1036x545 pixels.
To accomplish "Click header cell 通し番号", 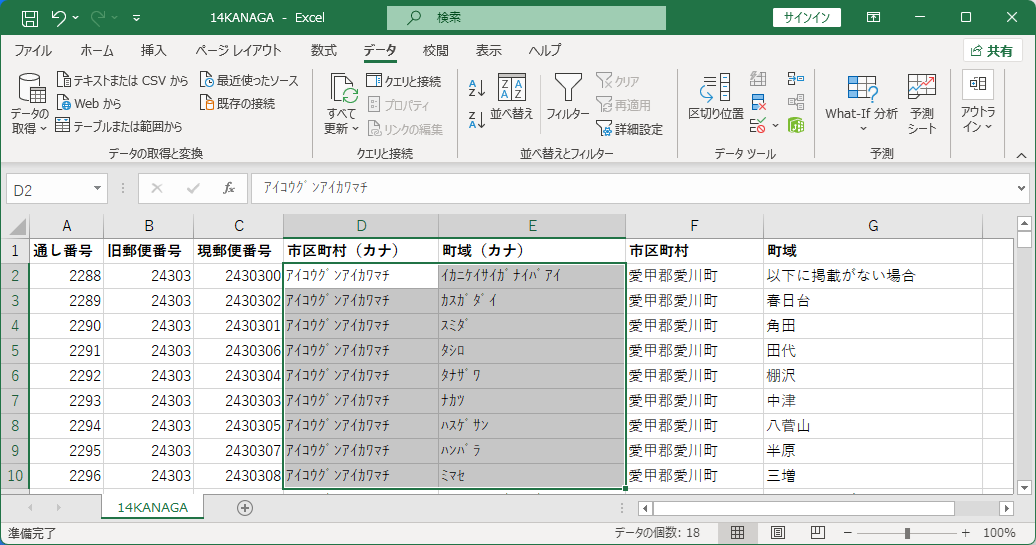I will point(66,251).
